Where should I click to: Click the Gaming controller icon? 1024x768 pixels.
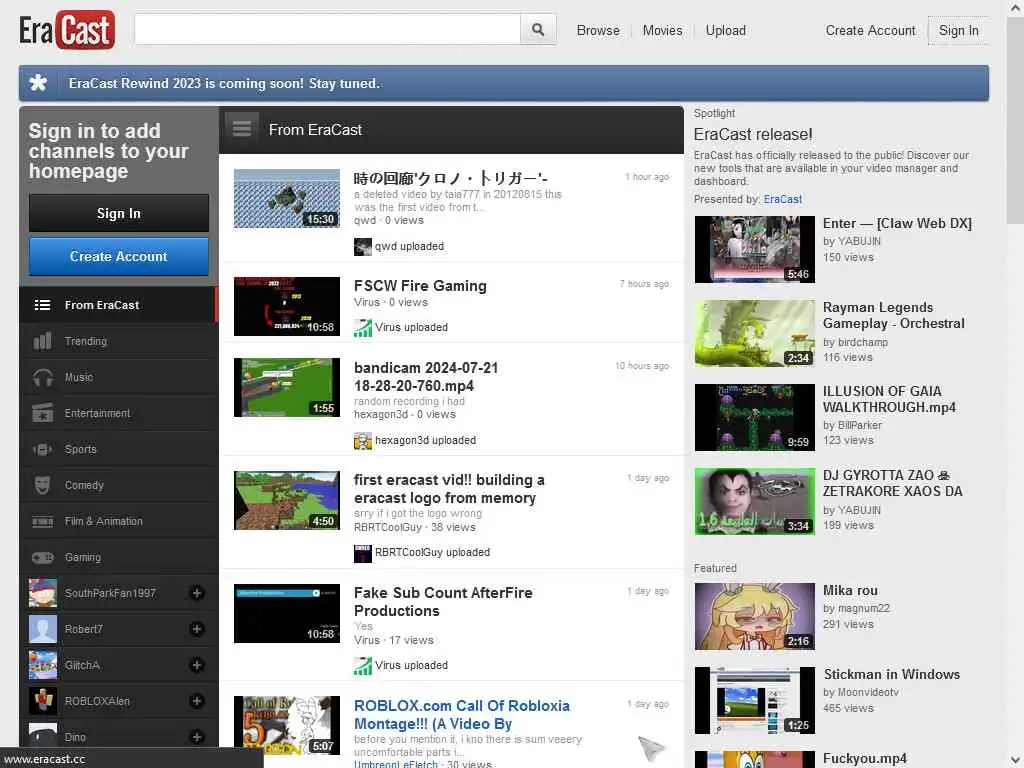point(43,557)
